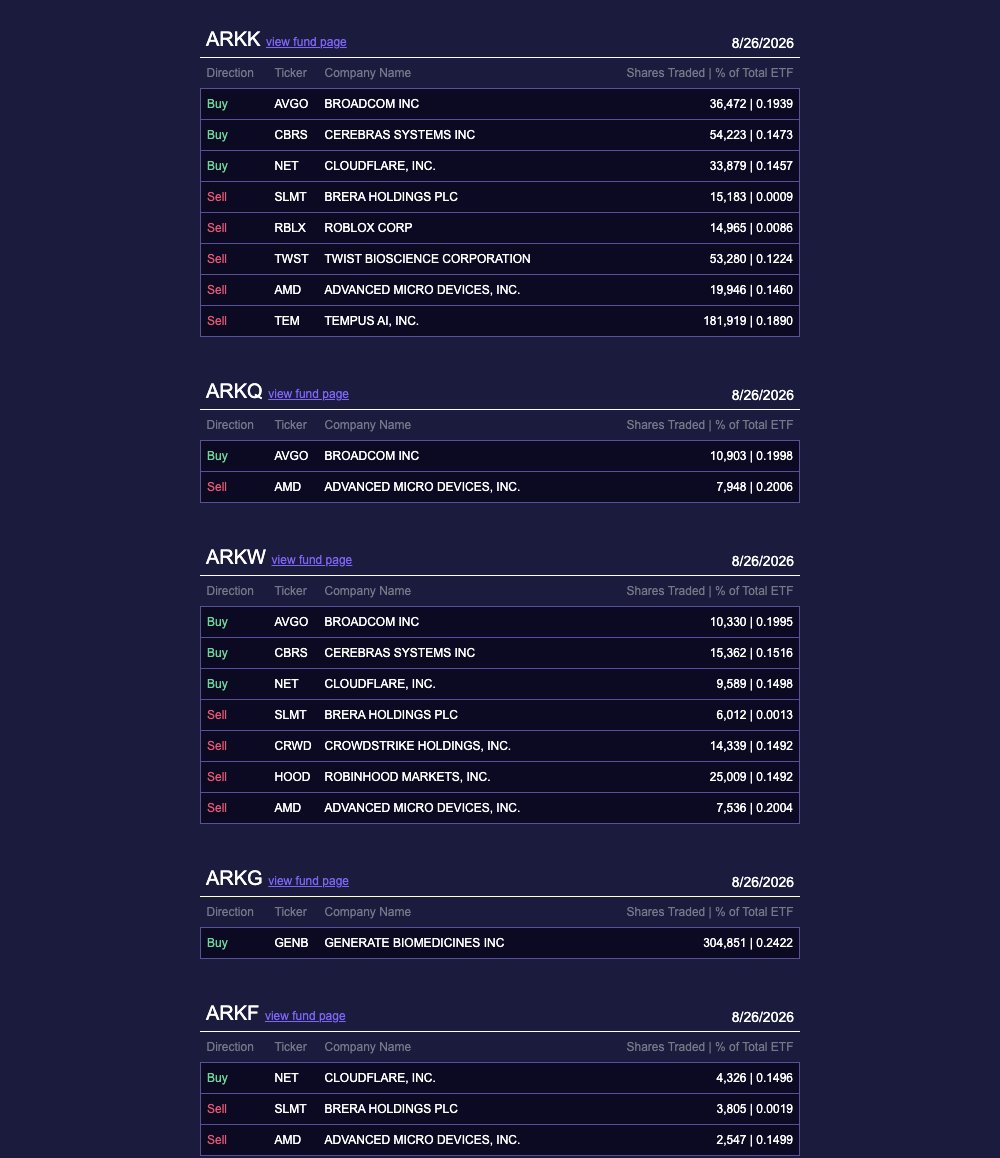Select the ARKW Robinhood Markets sell row
Screen dimensions: 1000x1158
500,777
